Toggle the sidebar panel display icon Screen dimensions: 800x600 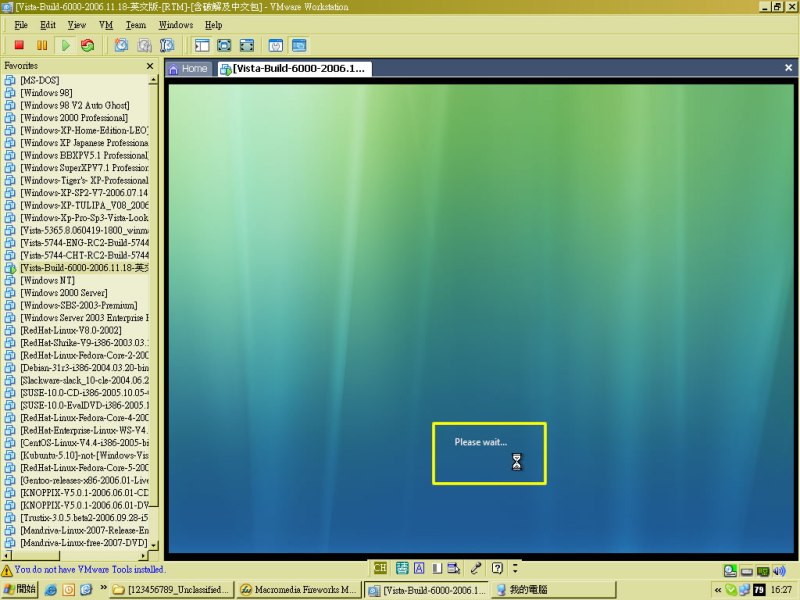coord(202,45)
